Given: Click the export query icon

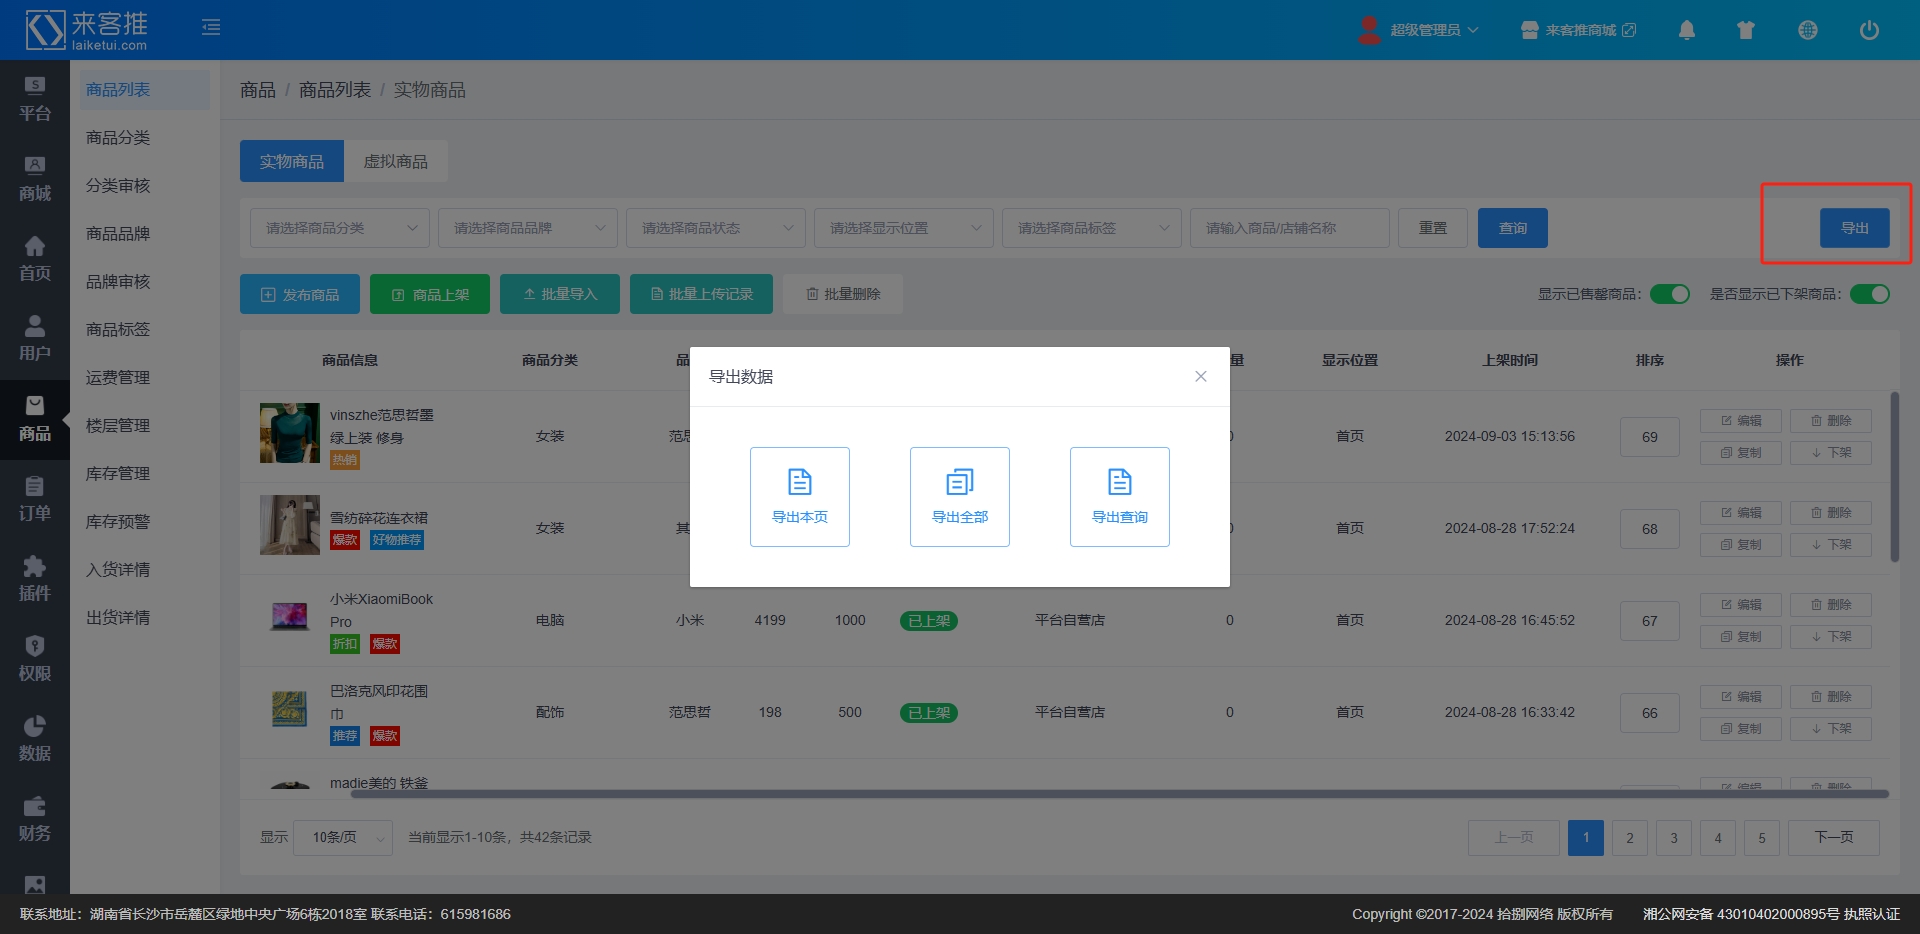Looking at the screenshot, I should click(x=1119, y=483).
